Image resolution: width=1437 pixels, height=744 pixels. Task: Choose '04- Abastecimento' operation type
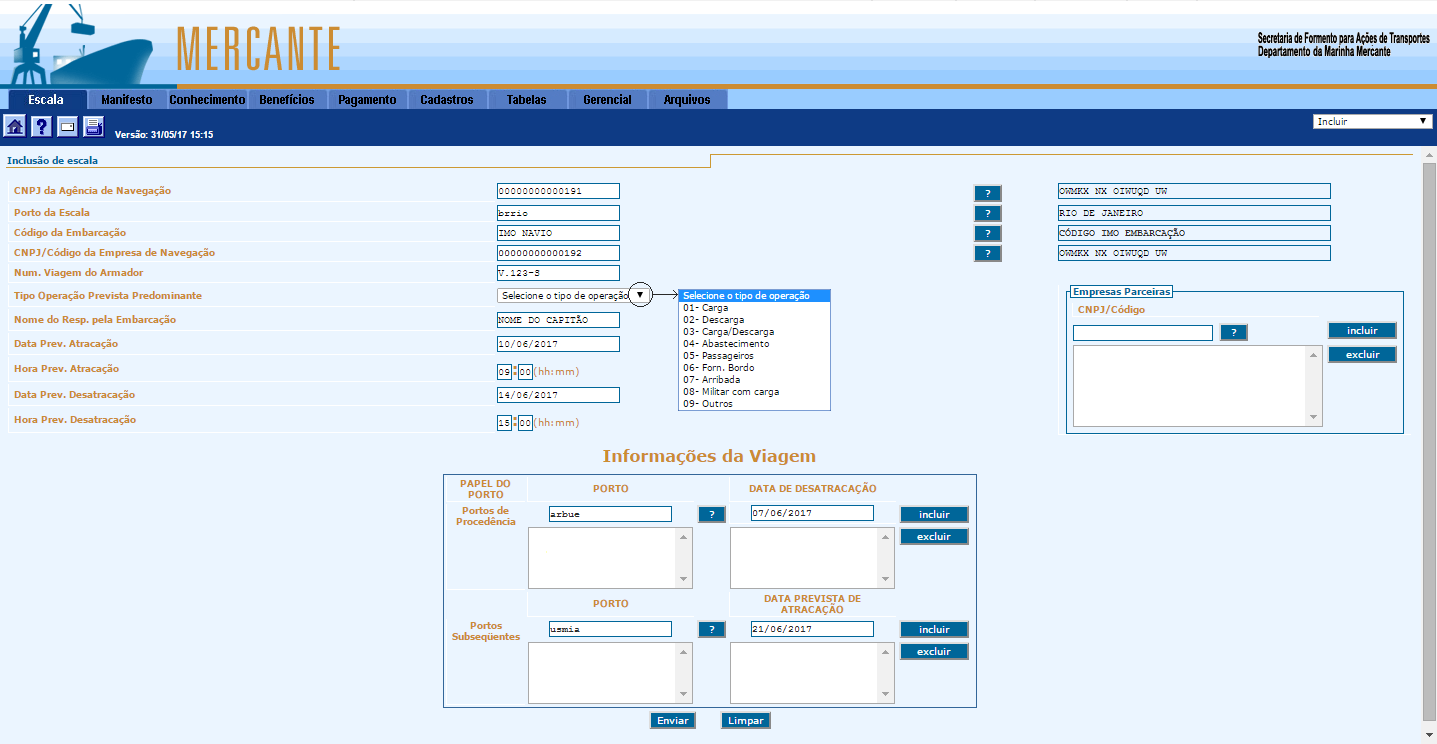(754, 344)
